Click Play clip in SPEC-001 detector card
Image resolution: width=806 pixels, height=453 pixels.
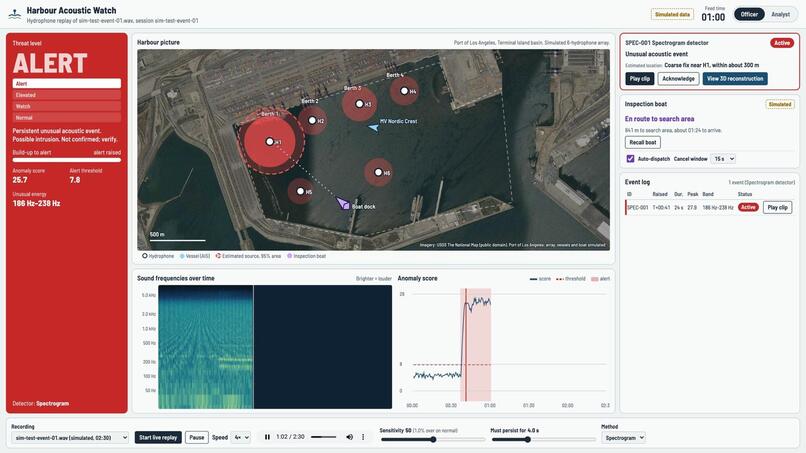point(640,79)
